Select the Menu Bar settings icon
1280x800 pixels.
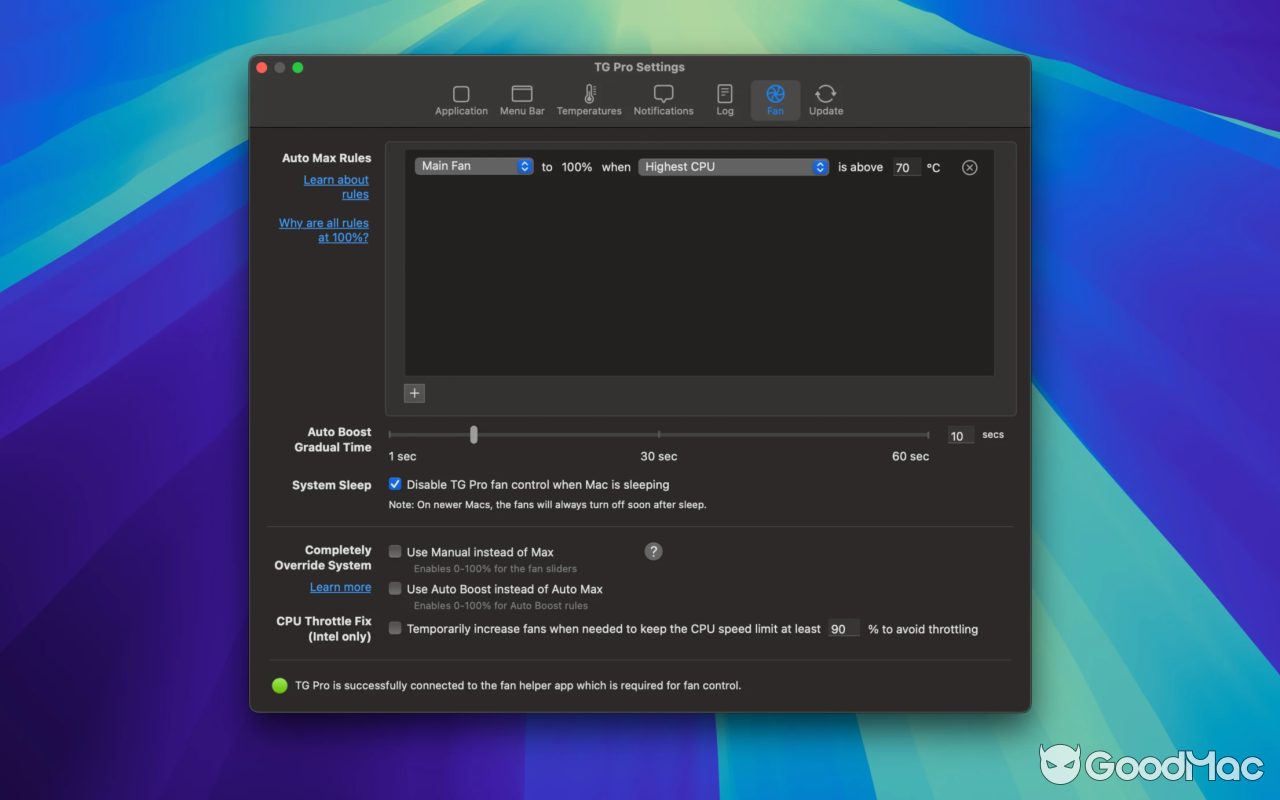(x=522, y=99)
